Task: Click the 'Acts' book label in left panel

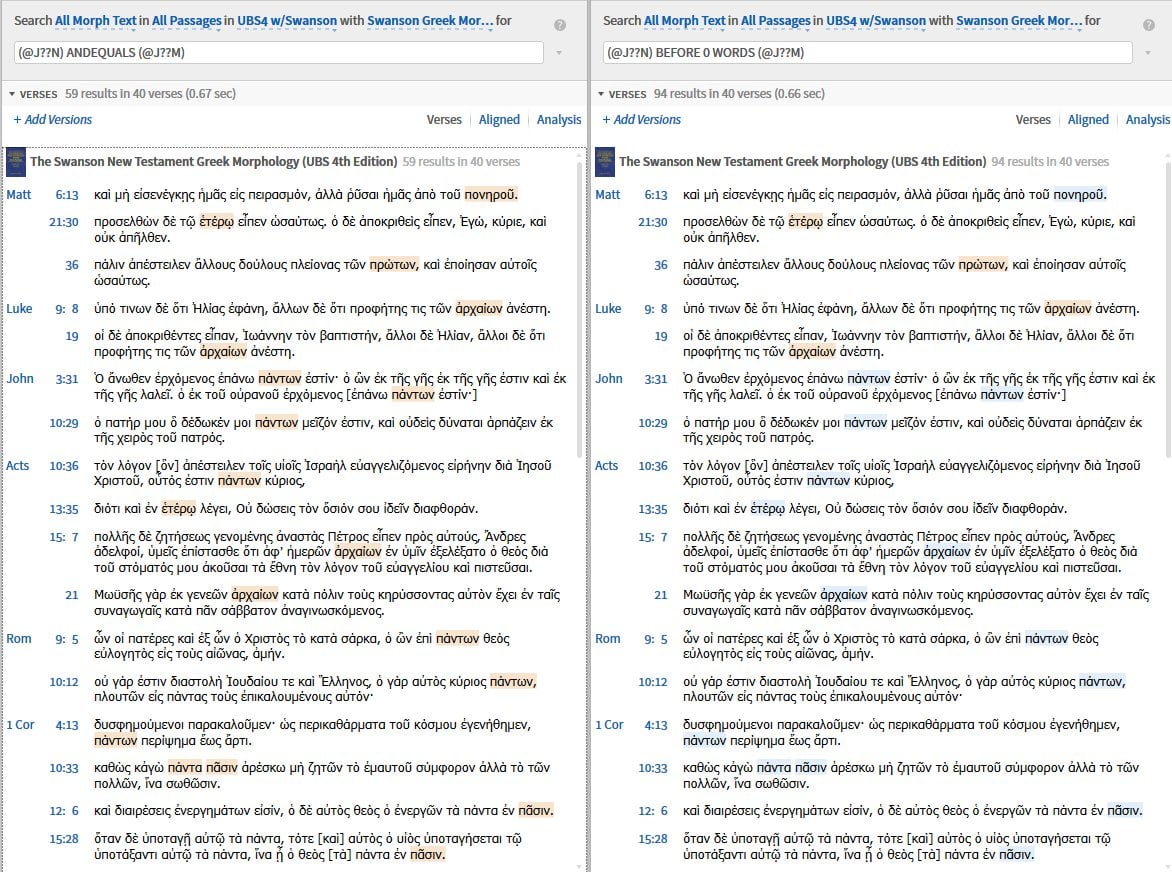Action: tap(17, 466)
